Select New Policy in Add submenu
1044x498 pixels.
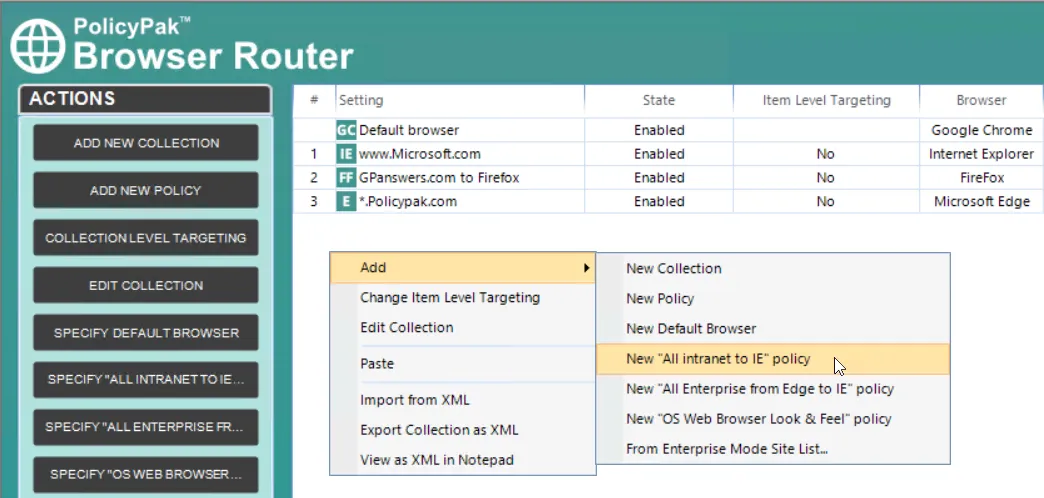[772, 298]
